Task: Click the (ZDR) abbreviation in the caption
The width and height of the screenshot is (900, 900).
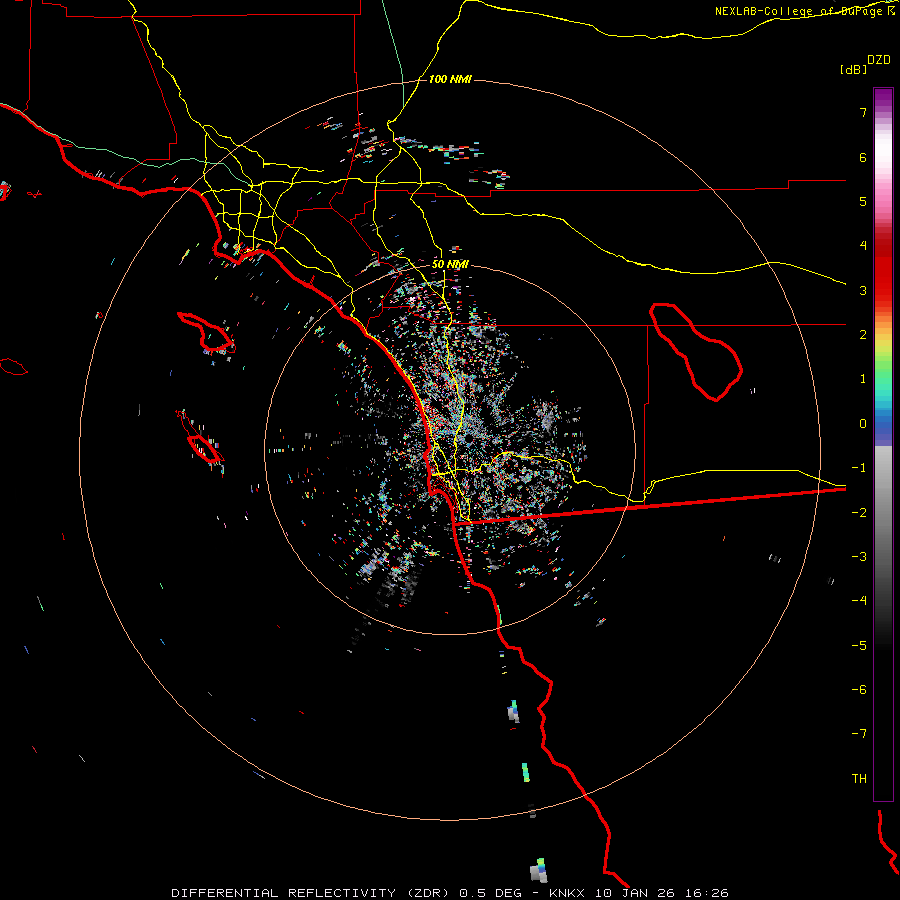Action: pyautogui.click(x=430, y=893)
